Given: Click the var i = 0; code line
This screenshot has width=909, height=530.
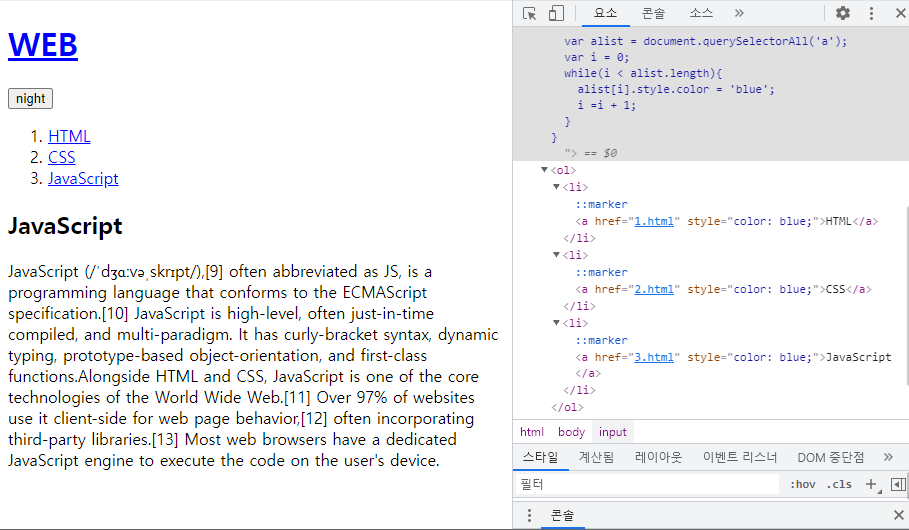Looking at the screenshot, I should click(597, 57).
